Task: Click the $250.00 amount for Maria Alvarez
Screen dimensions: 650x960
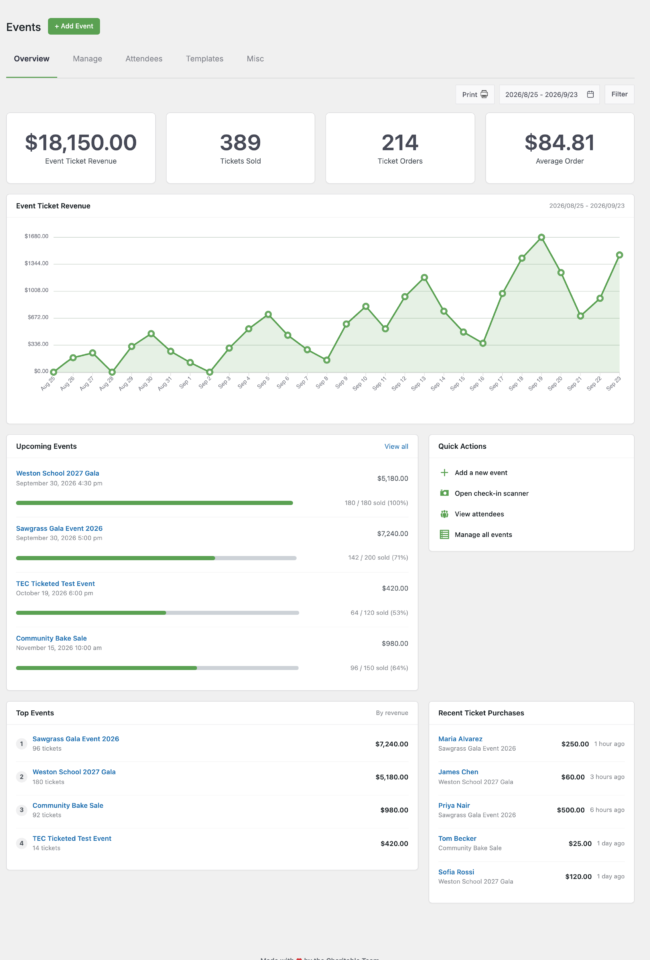Action: pos(575,744)
